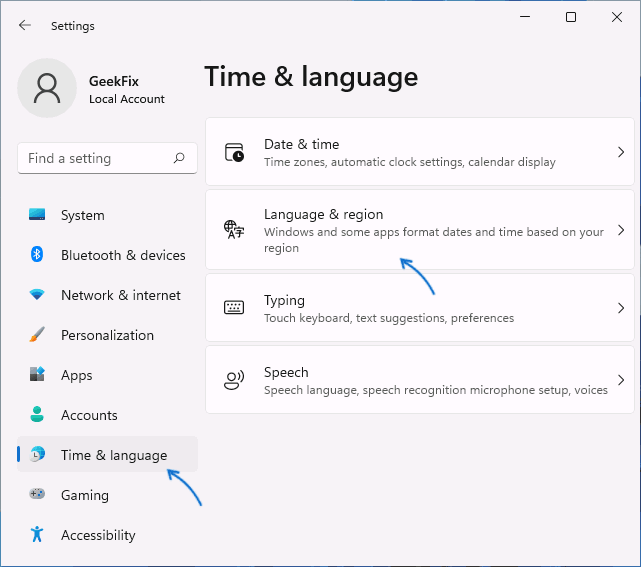Click 'Time zones, automatic clock settings' description
Image resolution: width=641 pixels, height=567 pixels.
coord(410,162)
